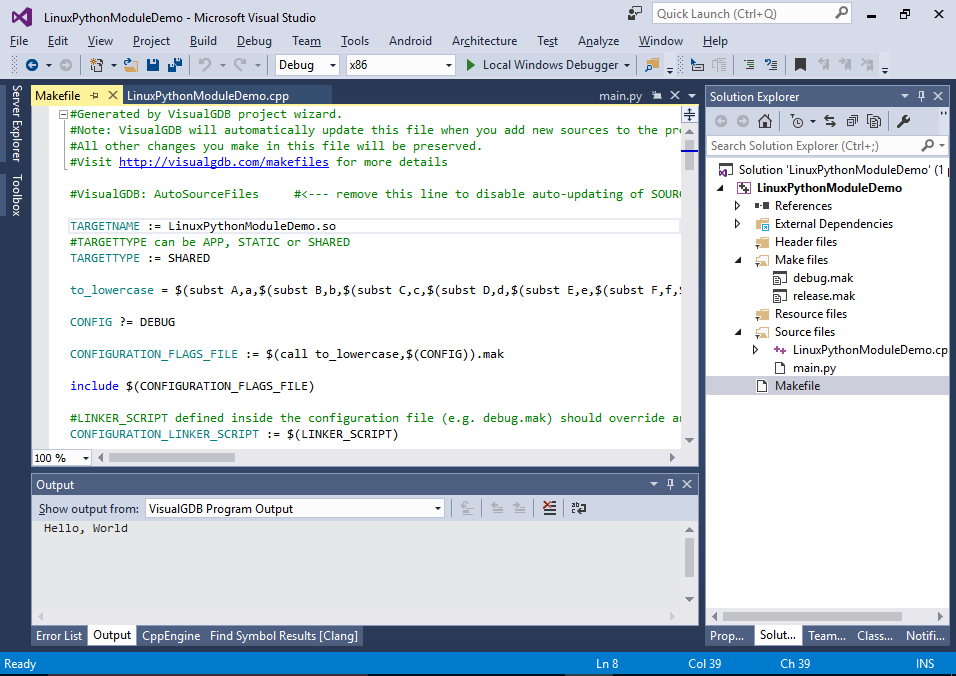Click the Solution Explorer horizontal scrollbar thumb
This screenshot has height=676, width=956.
tap(812, 616)
